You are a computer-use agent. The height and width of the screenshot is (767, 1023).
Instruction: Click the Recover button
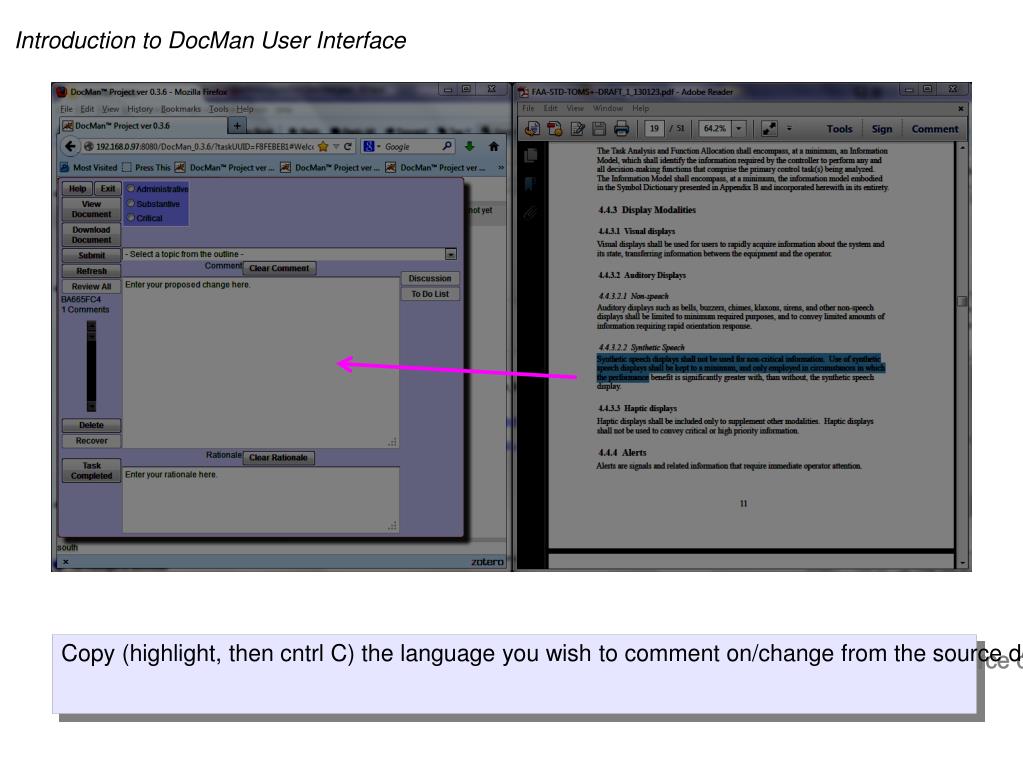(91, 441)
